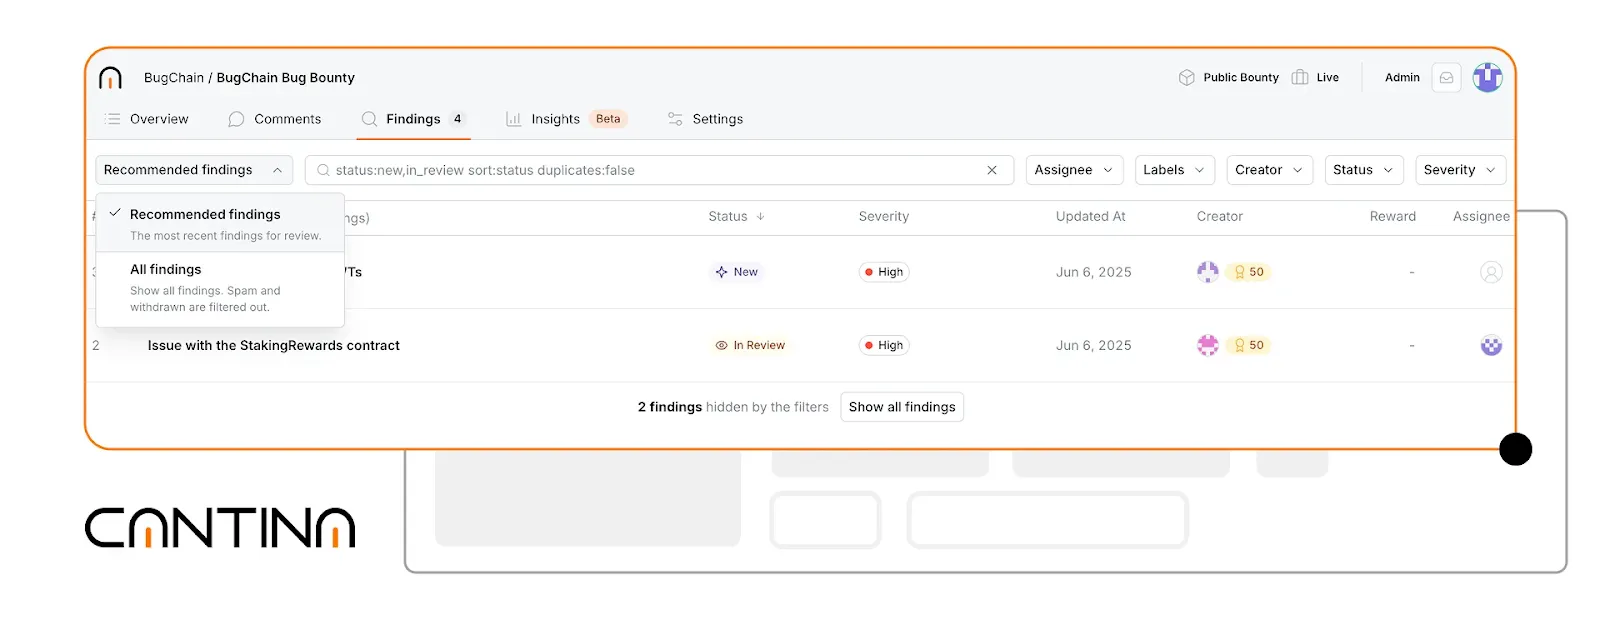
Task: Click the Status column sort arrow
Action: coord(760,216)
